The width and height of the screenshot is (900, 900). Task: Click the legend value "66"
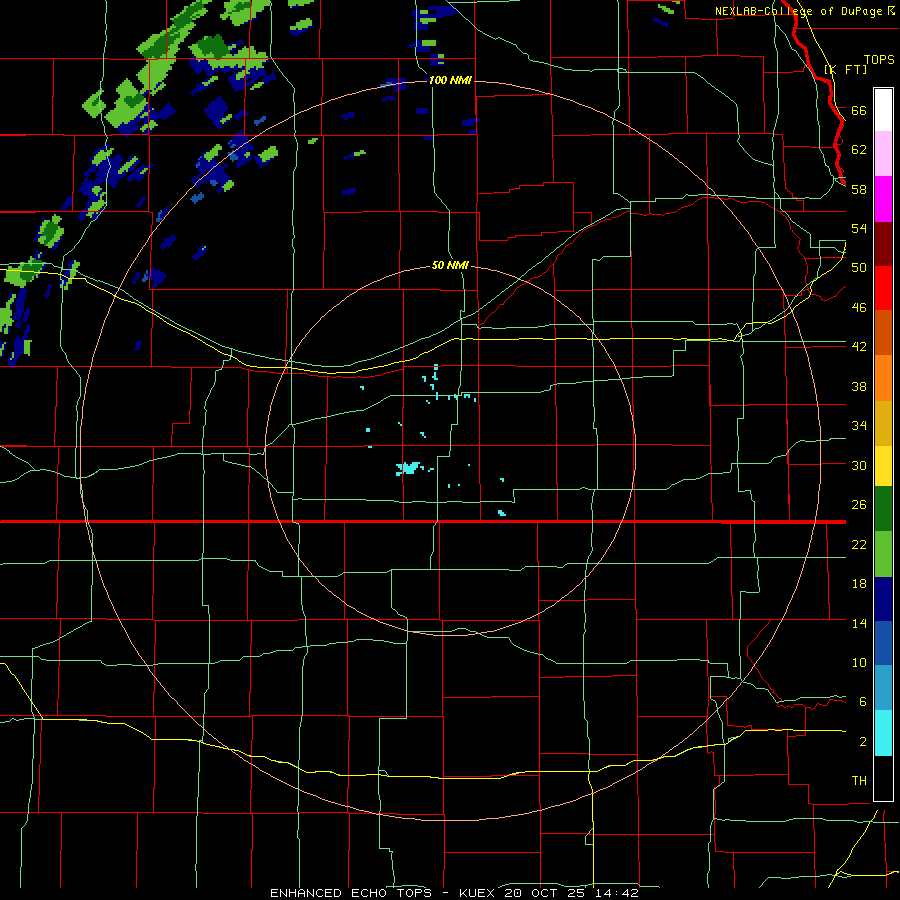[859, 111]
